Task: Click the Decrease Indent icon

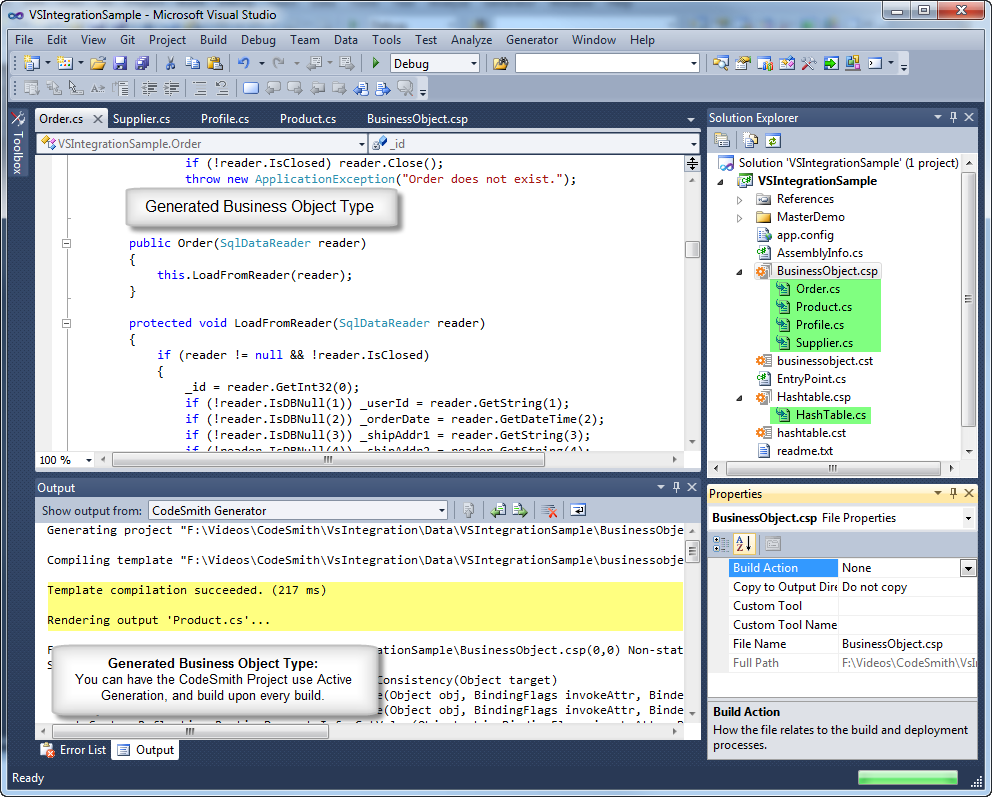Action: (x=149, y=89)
